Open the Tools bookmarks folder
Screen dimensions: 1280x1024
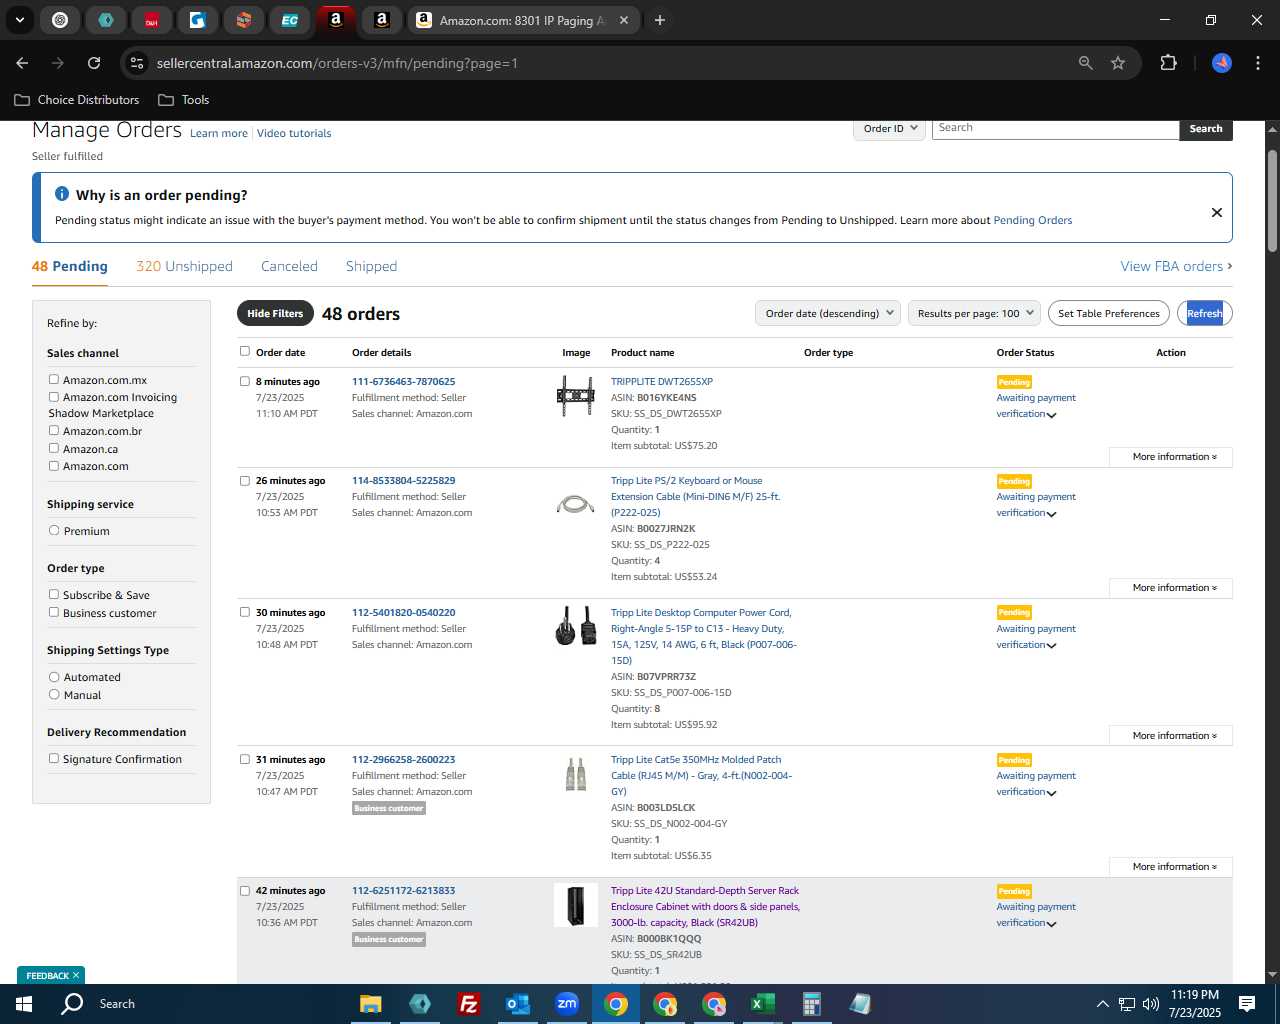click(x=184, y=100)
